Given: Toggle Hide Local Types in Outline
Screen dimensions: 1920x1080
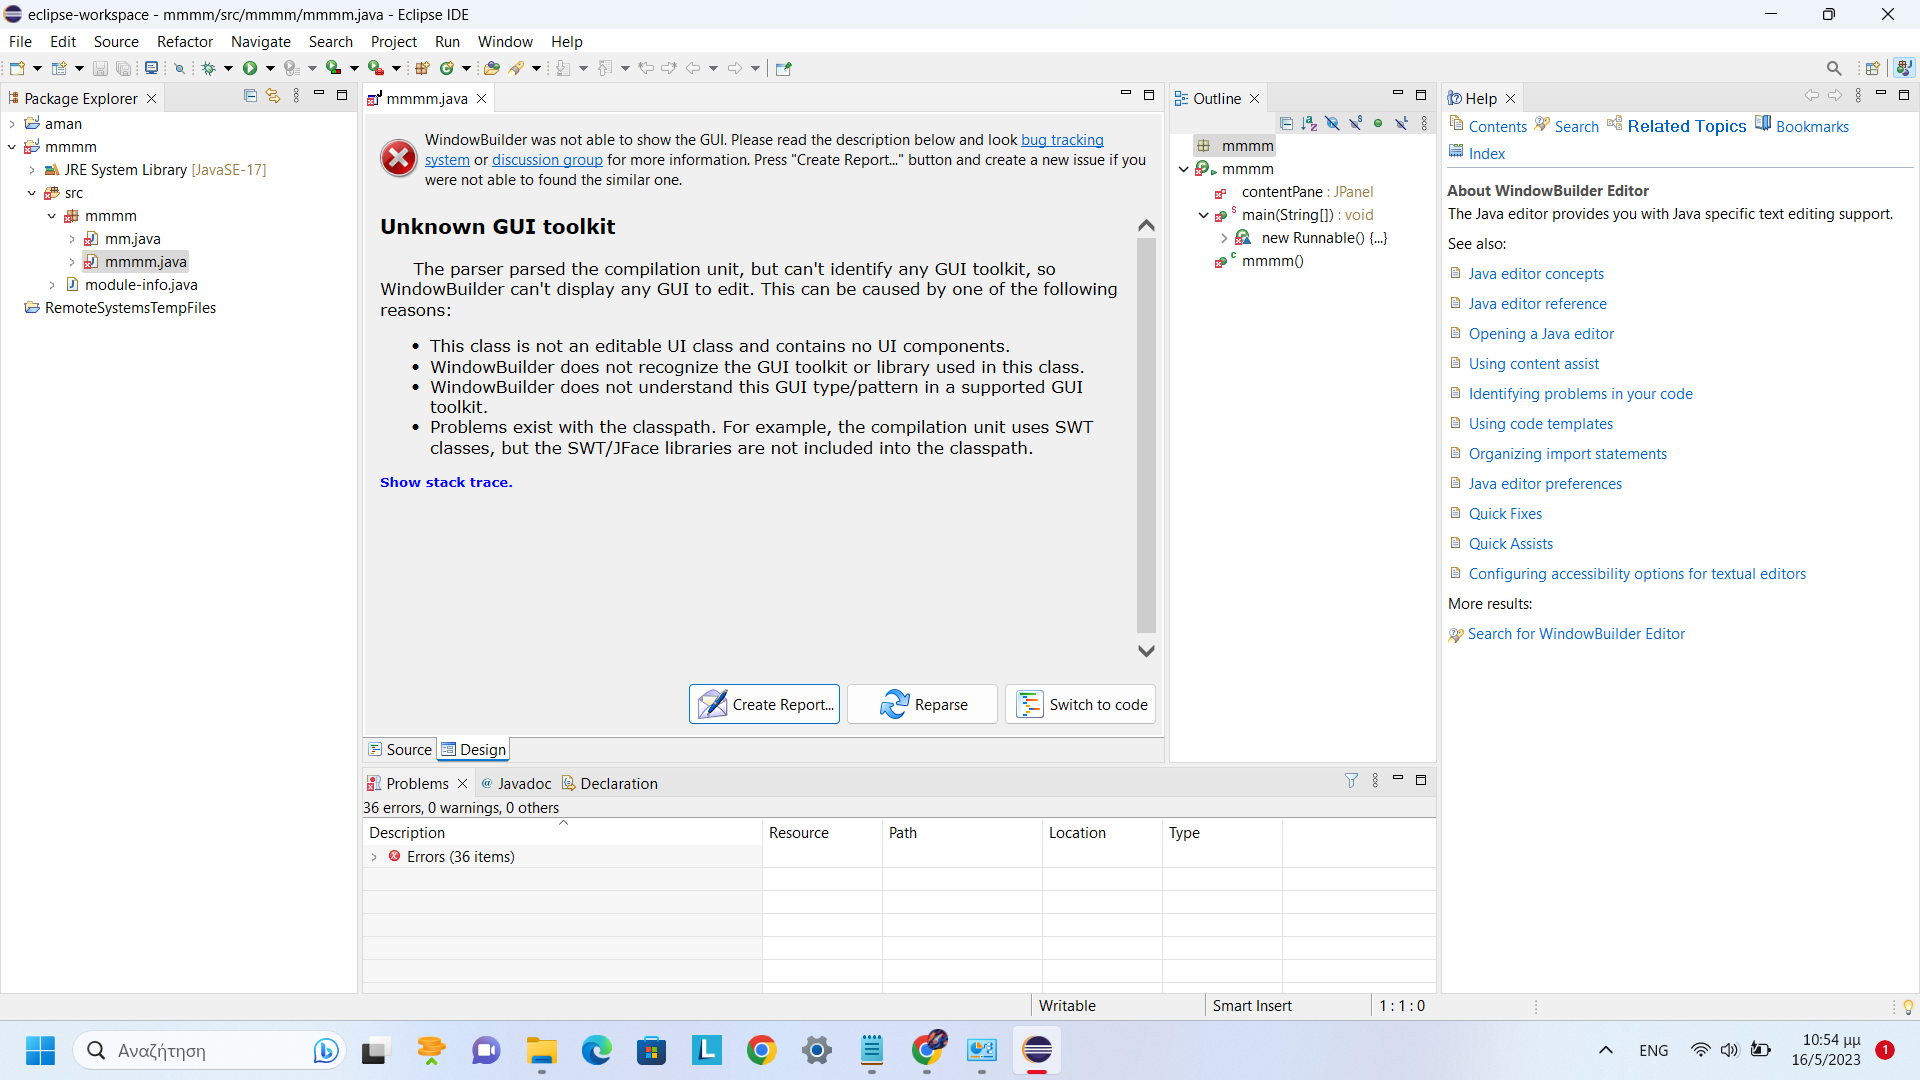Looking at the screenshot, I should pyautogui.click(x=1401, y=124).
